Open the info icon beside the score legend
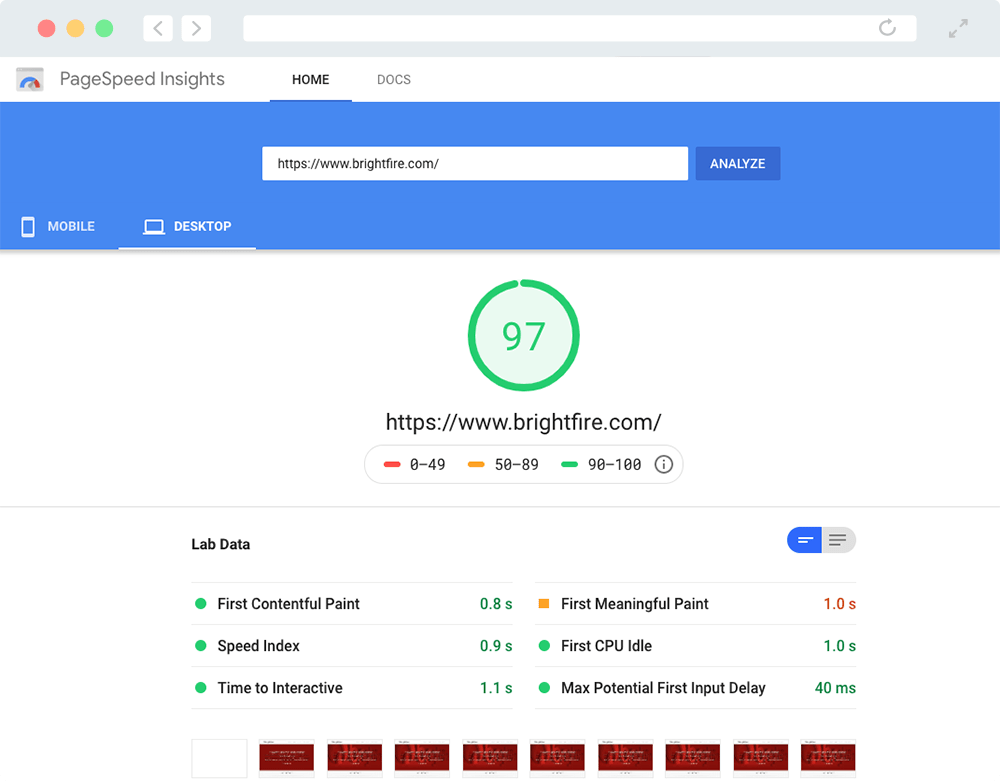1000x781 pixels. tap(663, 464)
